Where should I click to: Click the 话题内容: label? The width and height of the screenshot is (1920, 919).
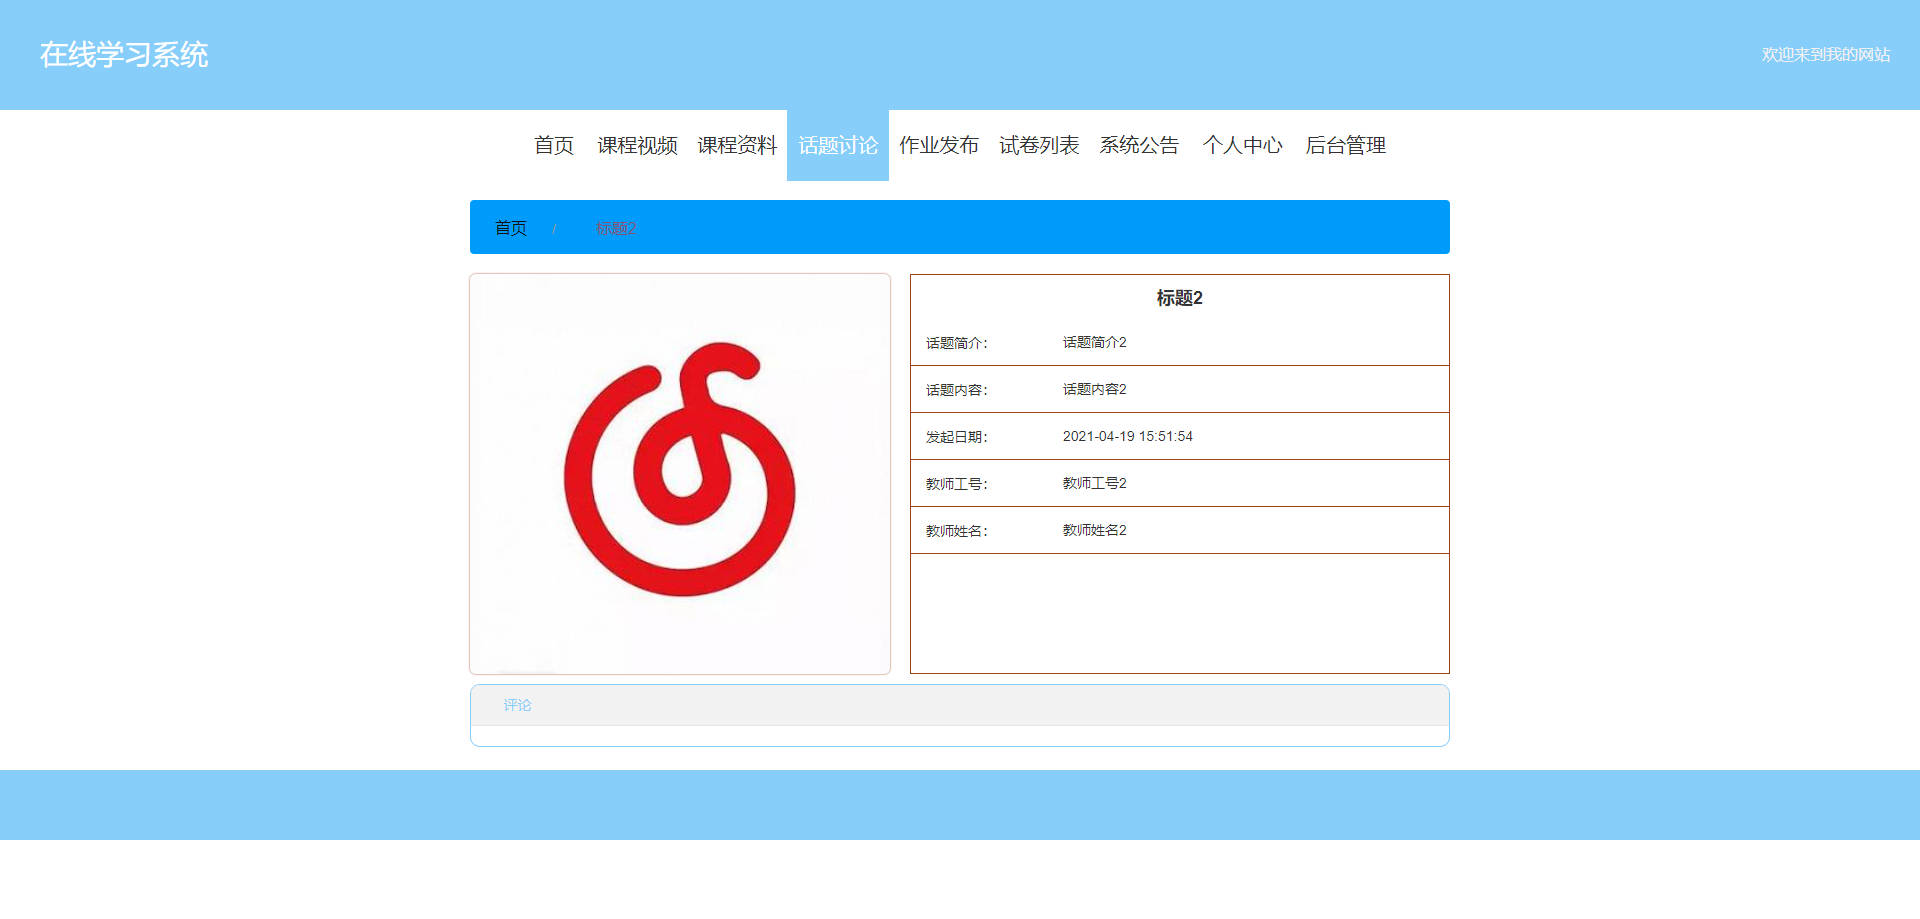(x=956, y=390)
